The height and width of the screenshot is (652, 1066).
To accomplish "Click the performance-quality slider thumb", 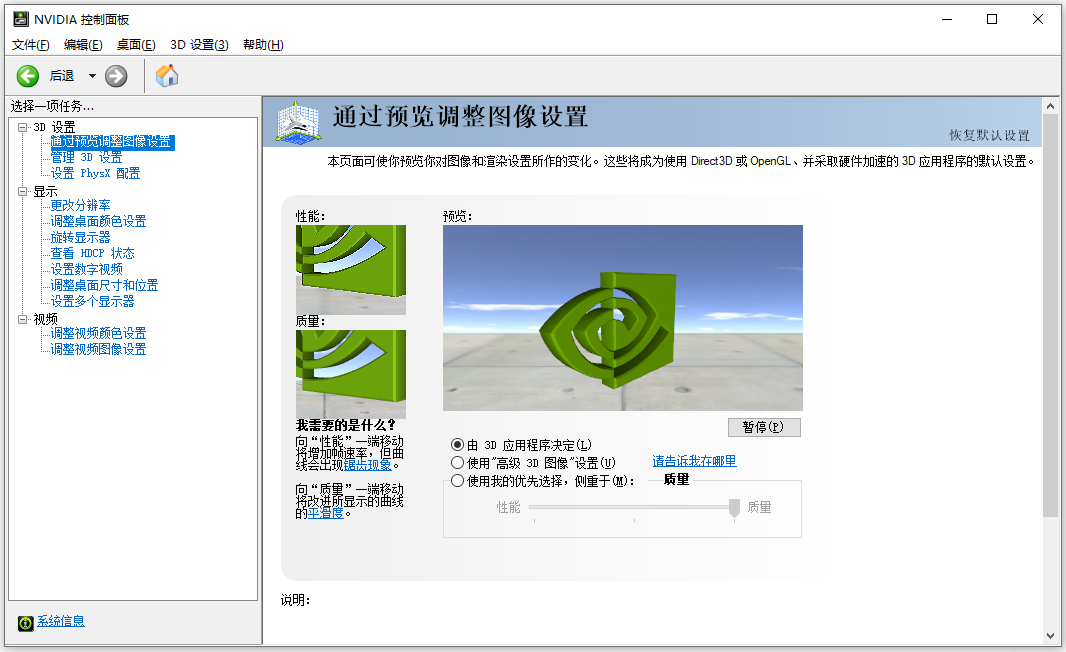I will [734, 508].
